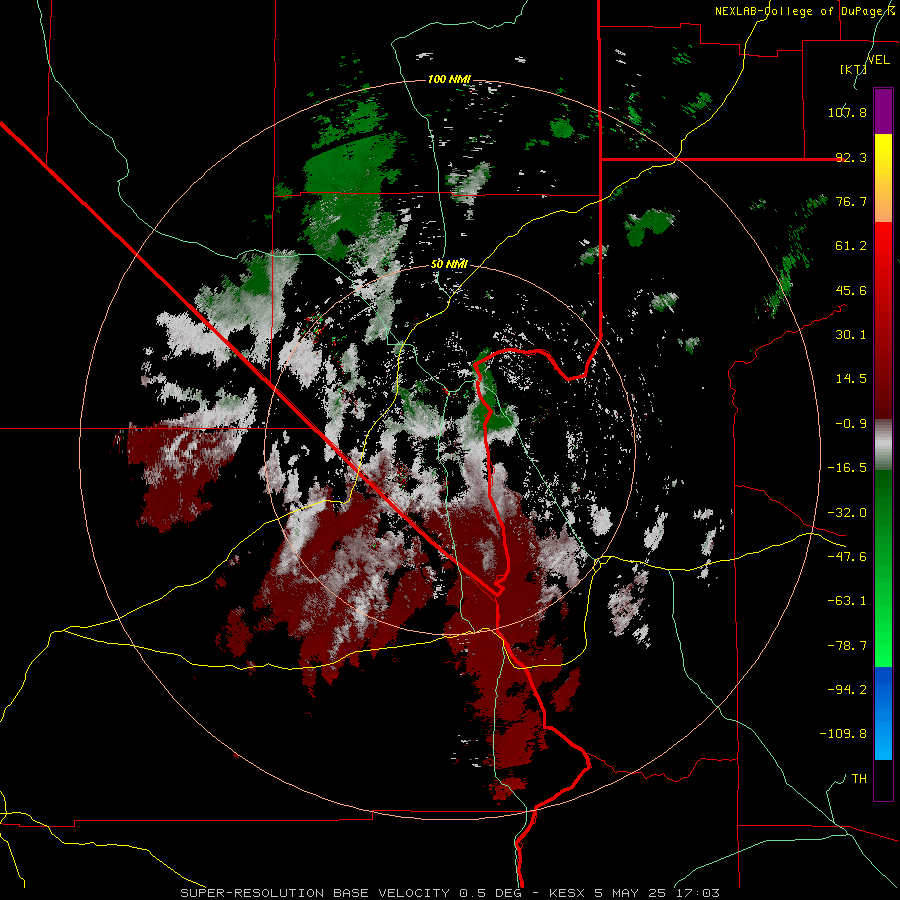Click the green segment of velocity color bar
This screenshot has width=900, height=900.
tap(883, 568)
